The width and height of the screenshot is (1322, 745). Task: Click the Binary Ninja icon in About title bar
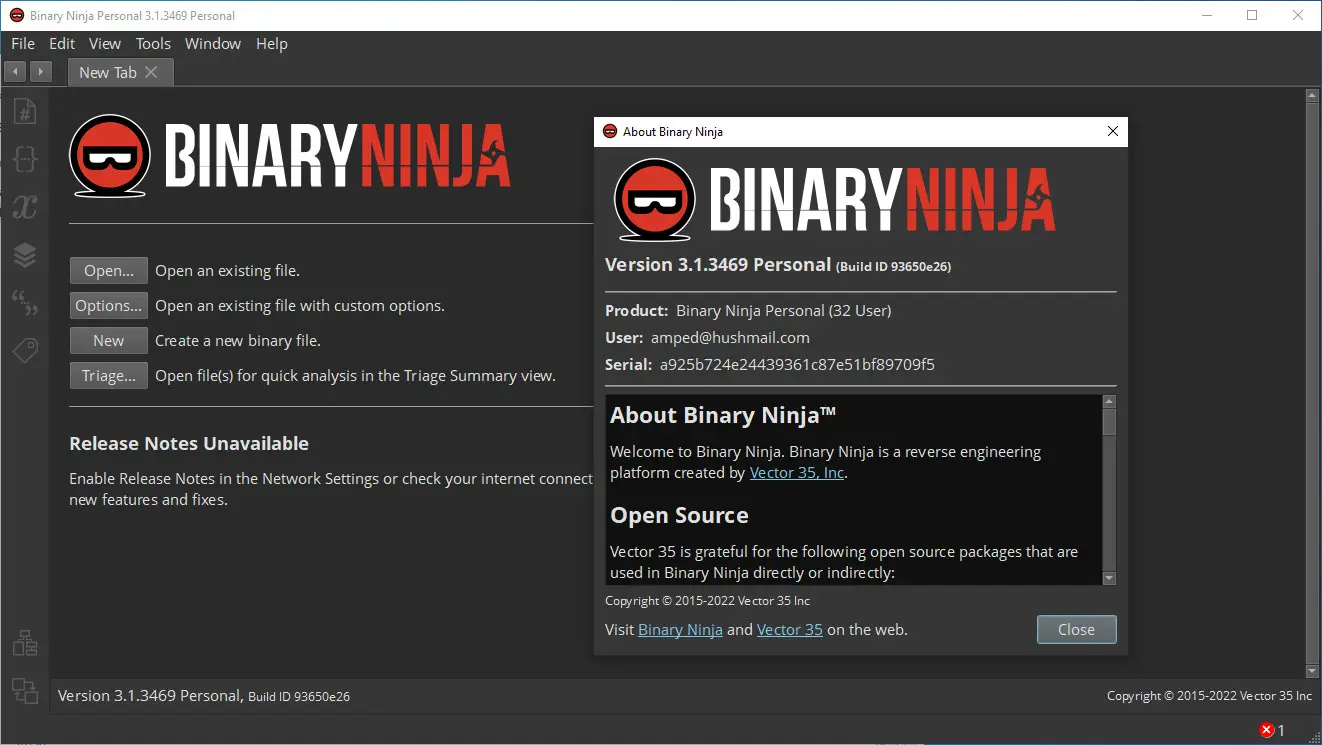610,131
